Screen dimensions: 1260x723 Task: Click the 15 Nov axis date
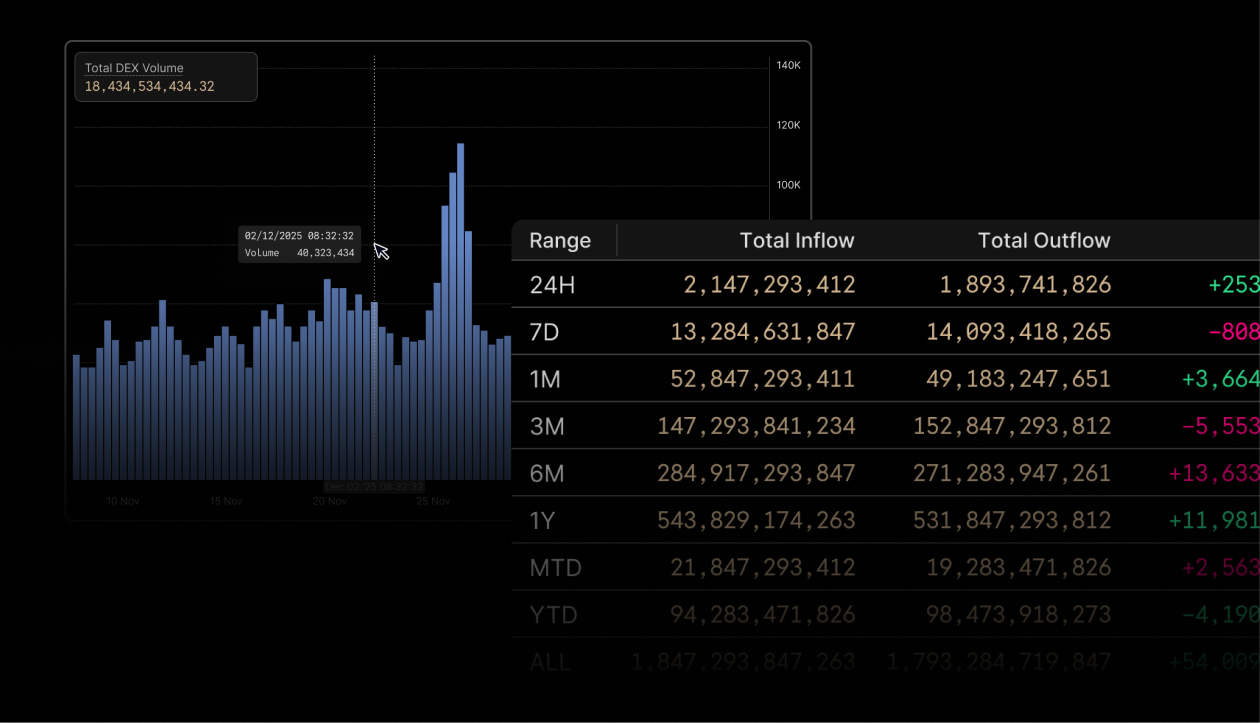pos(226,501)
